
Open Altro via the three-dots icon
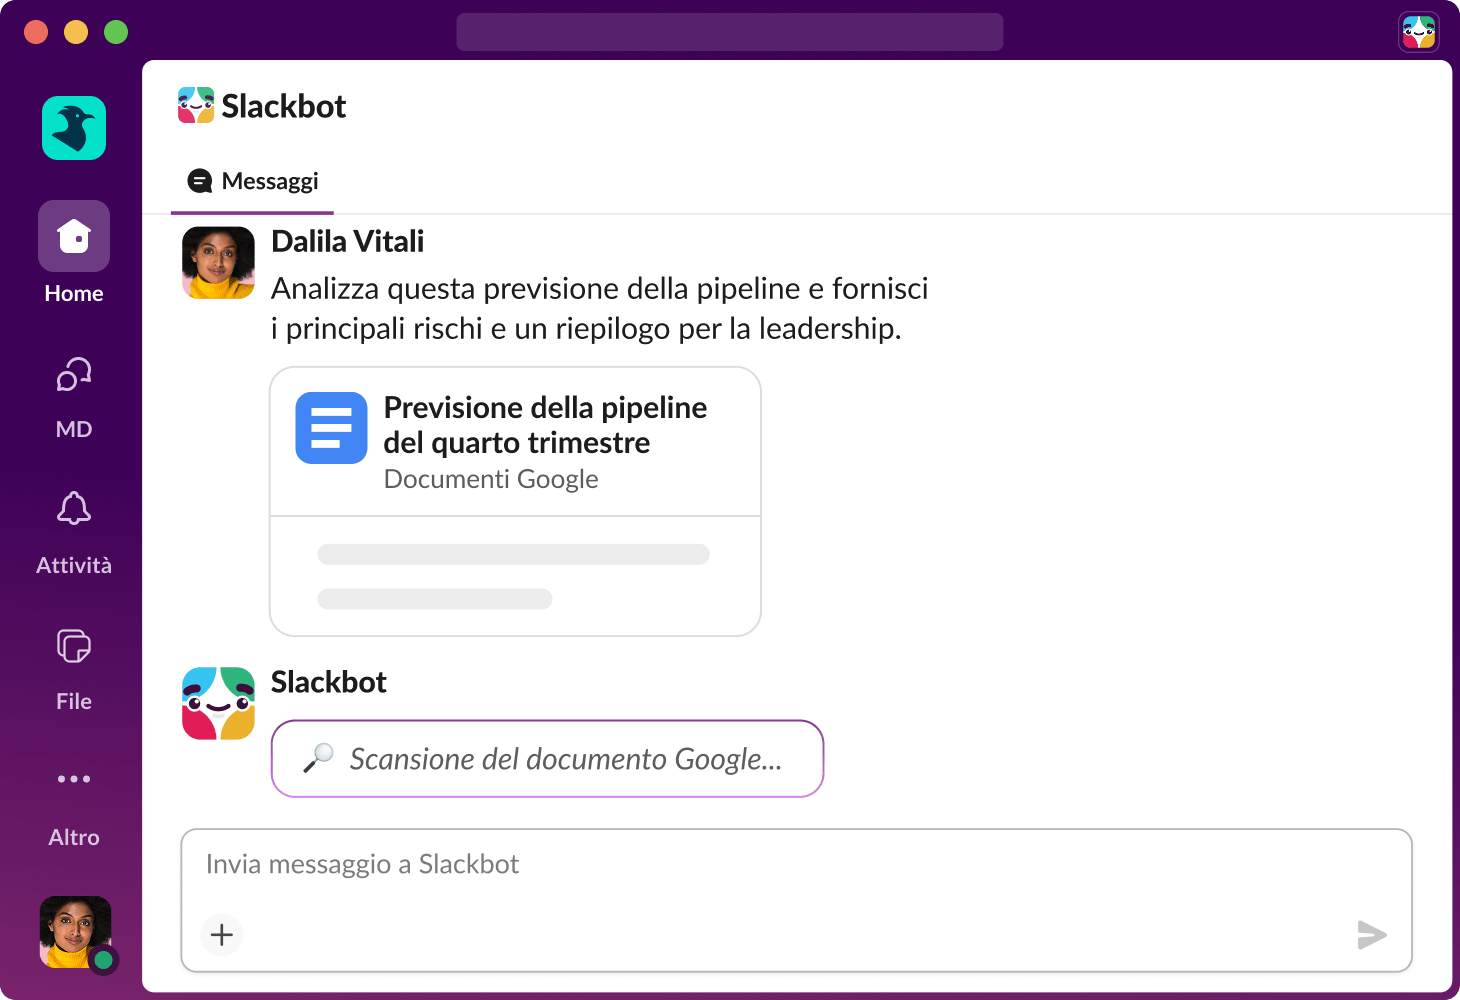pos(73,779)
